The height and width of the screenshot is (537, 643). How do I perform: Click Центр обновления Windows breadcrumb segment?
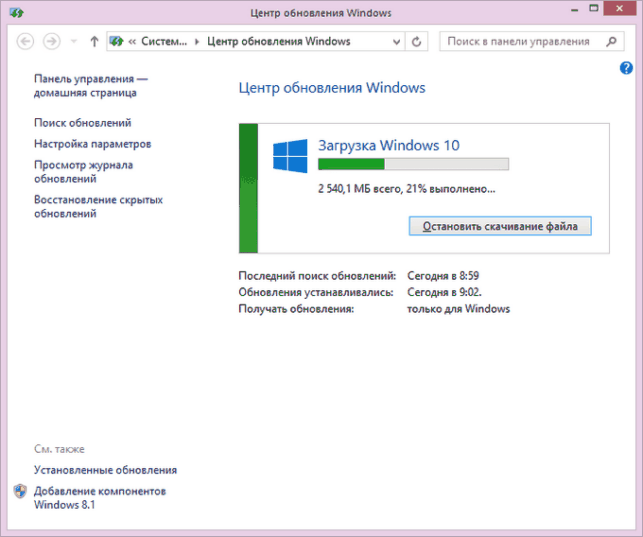pos(278,41)
